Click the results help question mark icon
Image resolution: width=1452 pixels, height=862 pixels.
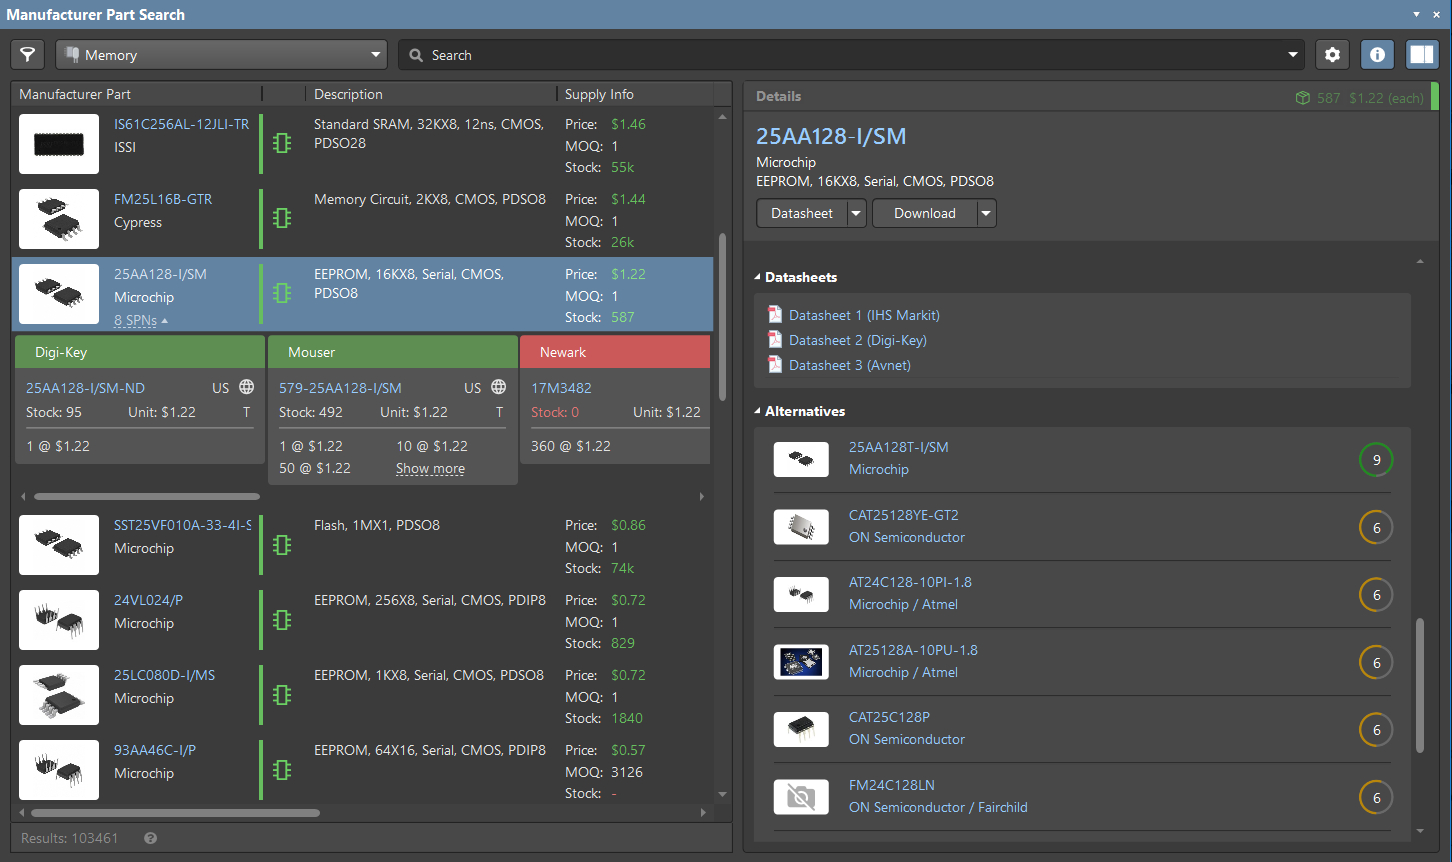tap(151, 838)
